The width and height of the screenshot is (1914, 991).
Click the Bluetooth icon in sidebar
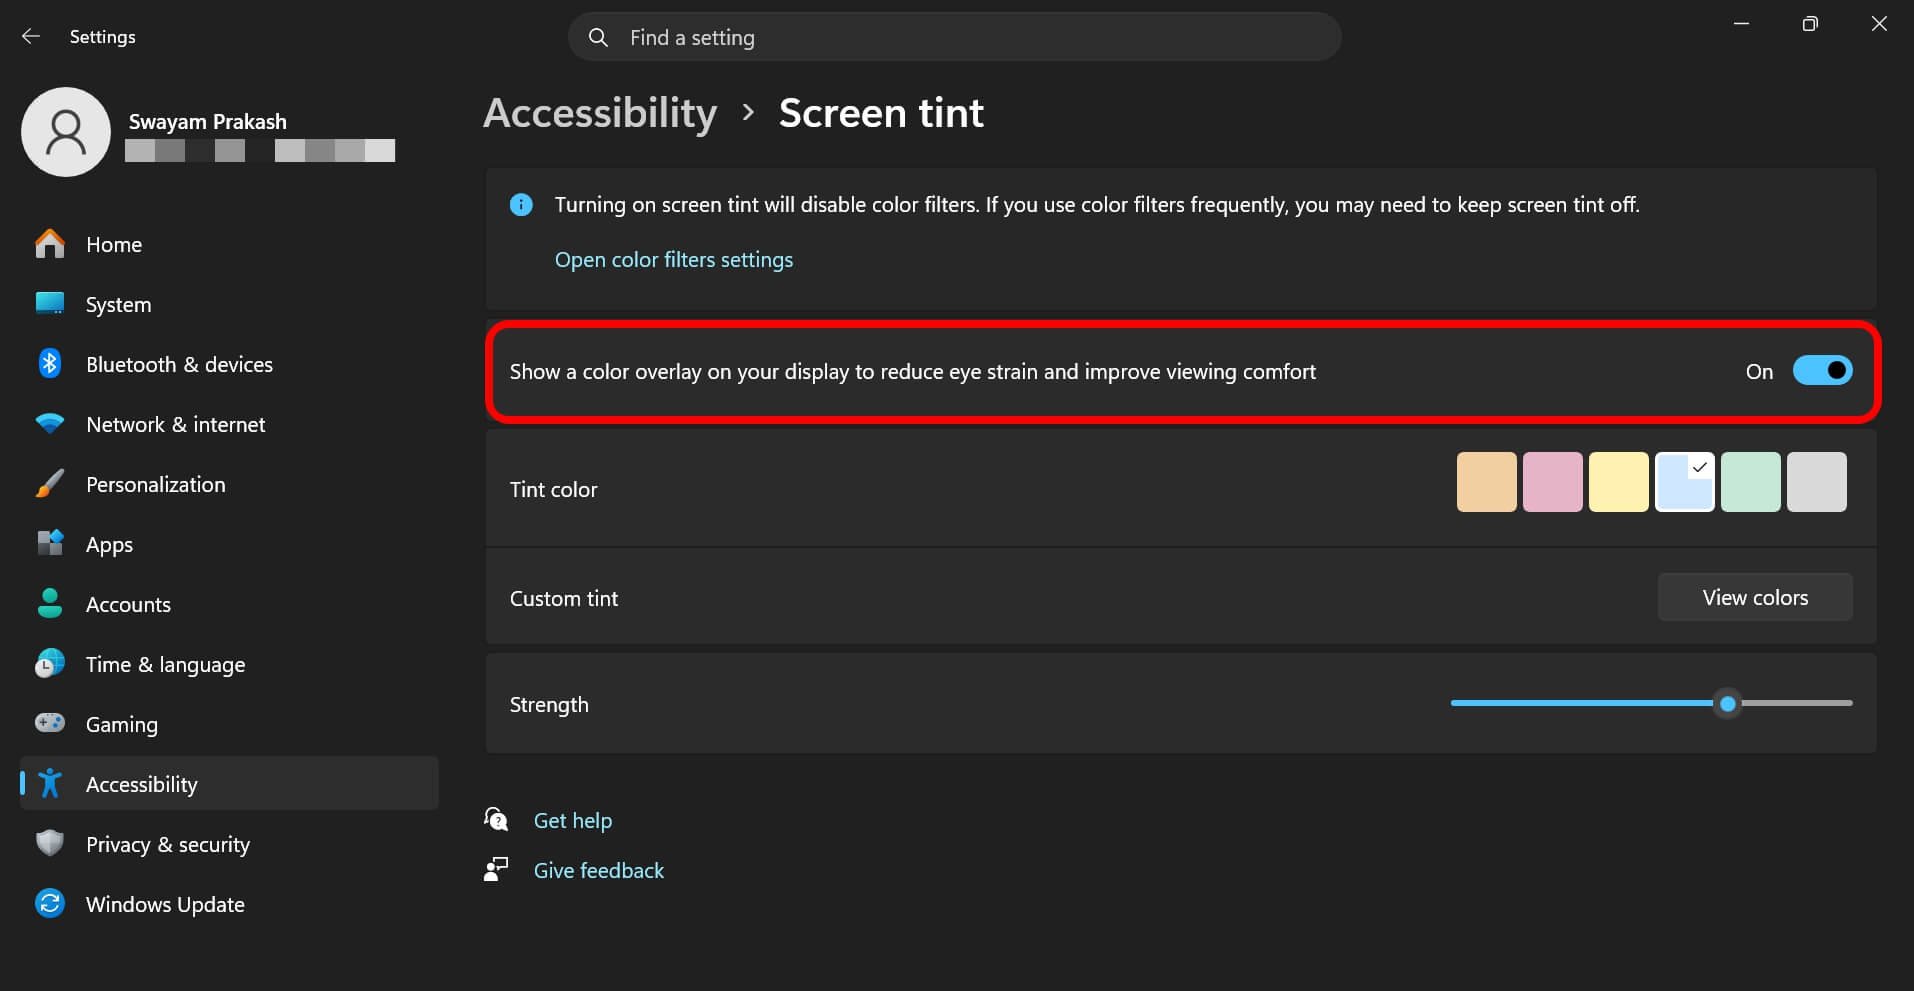(49, 364)
